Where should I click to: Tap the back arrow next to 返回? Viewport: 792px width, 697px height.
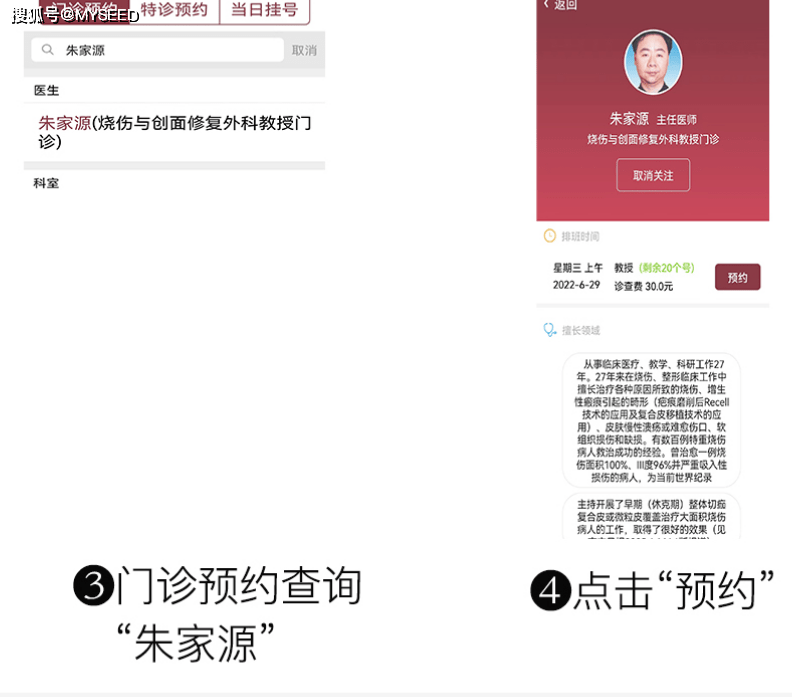(x=547, y=4)
